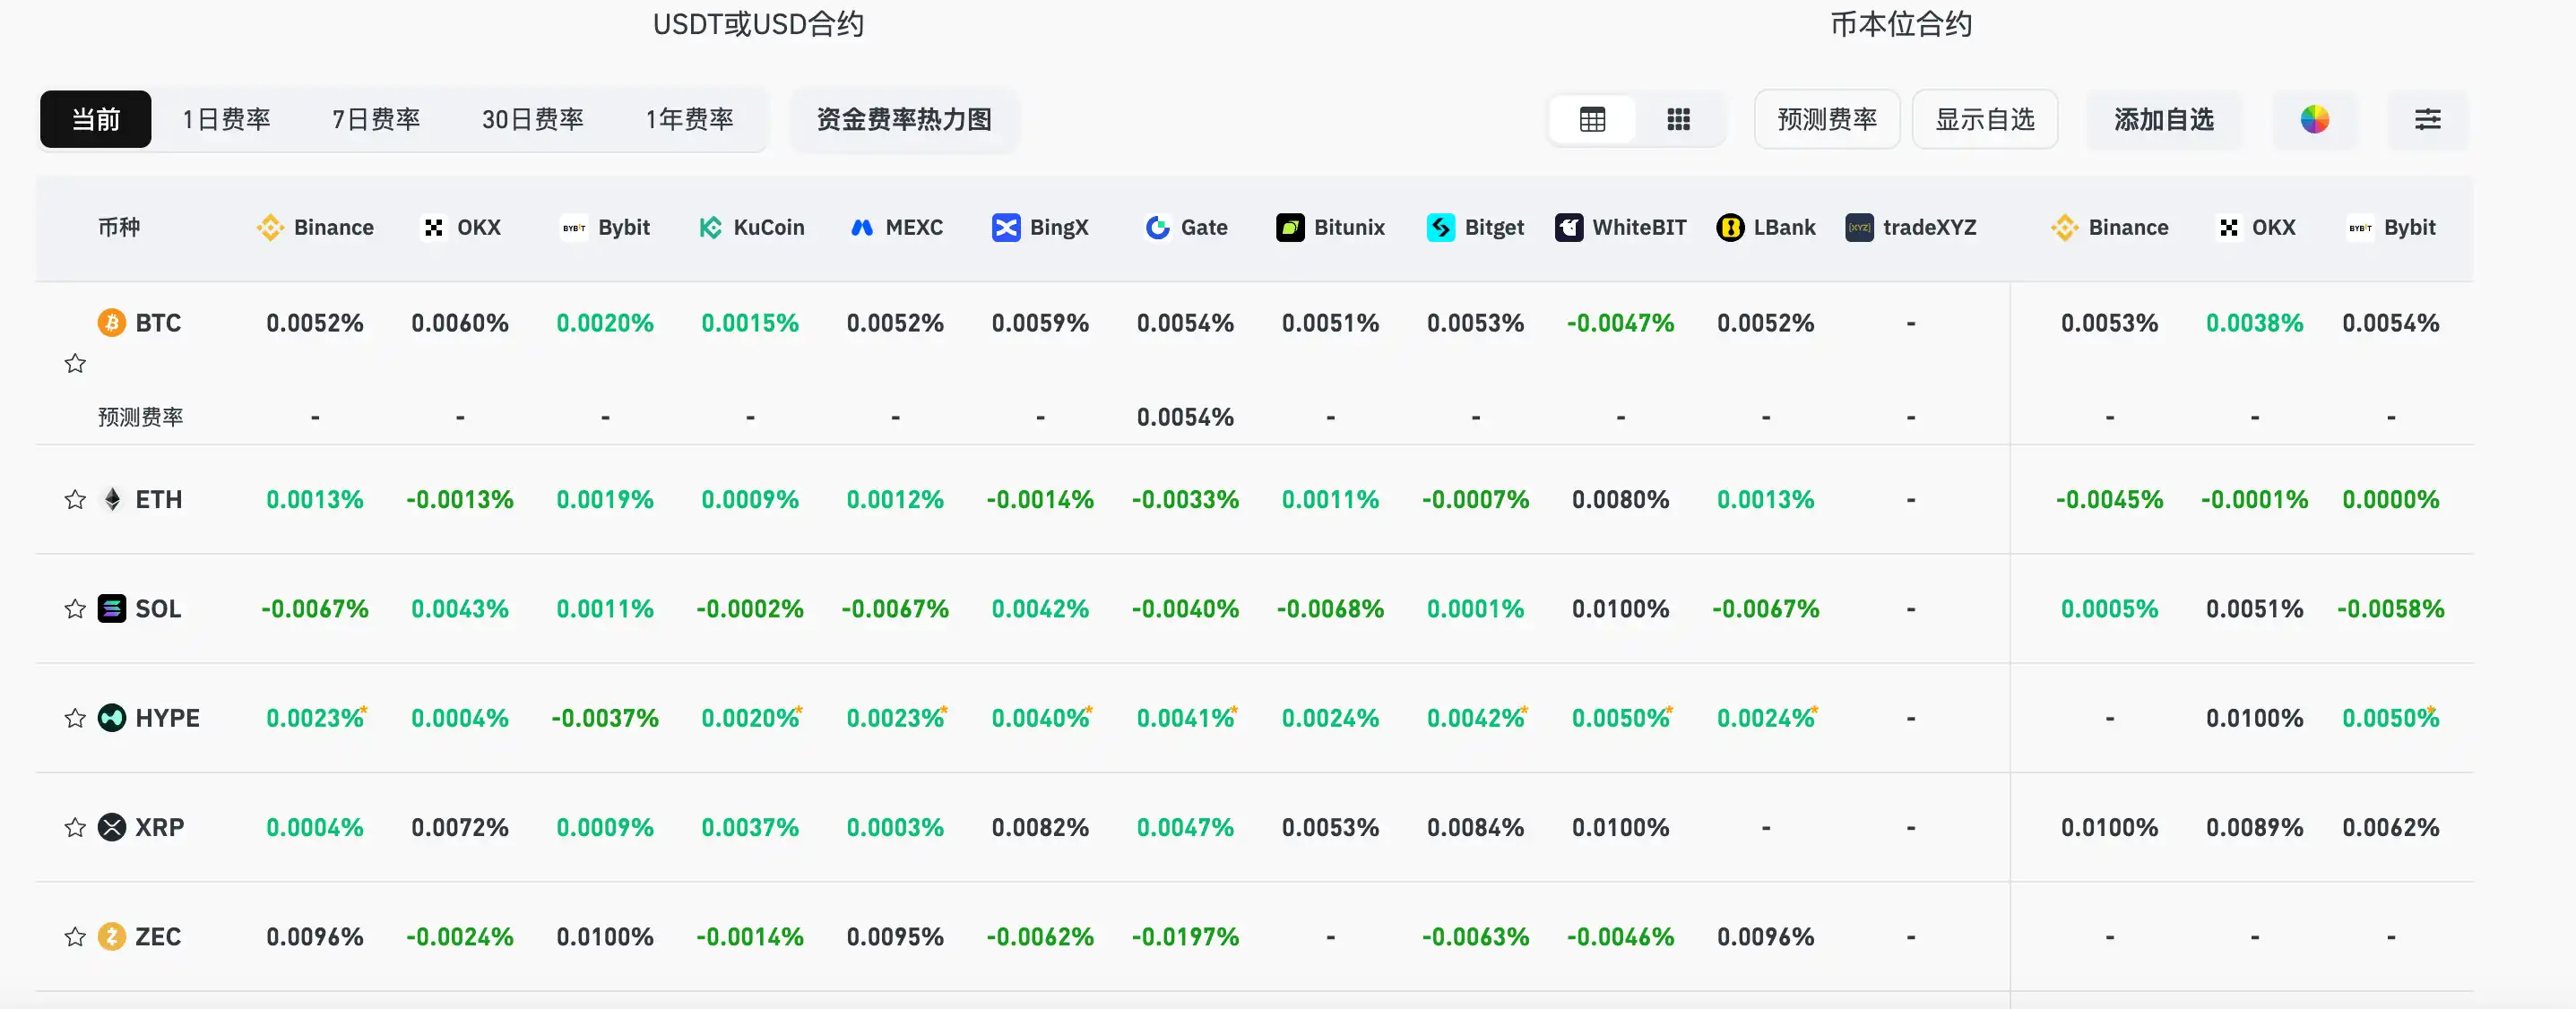Click the Bitunix exchange logo
Viewport: 2576px width, 1009px height.
(1290, 228)
